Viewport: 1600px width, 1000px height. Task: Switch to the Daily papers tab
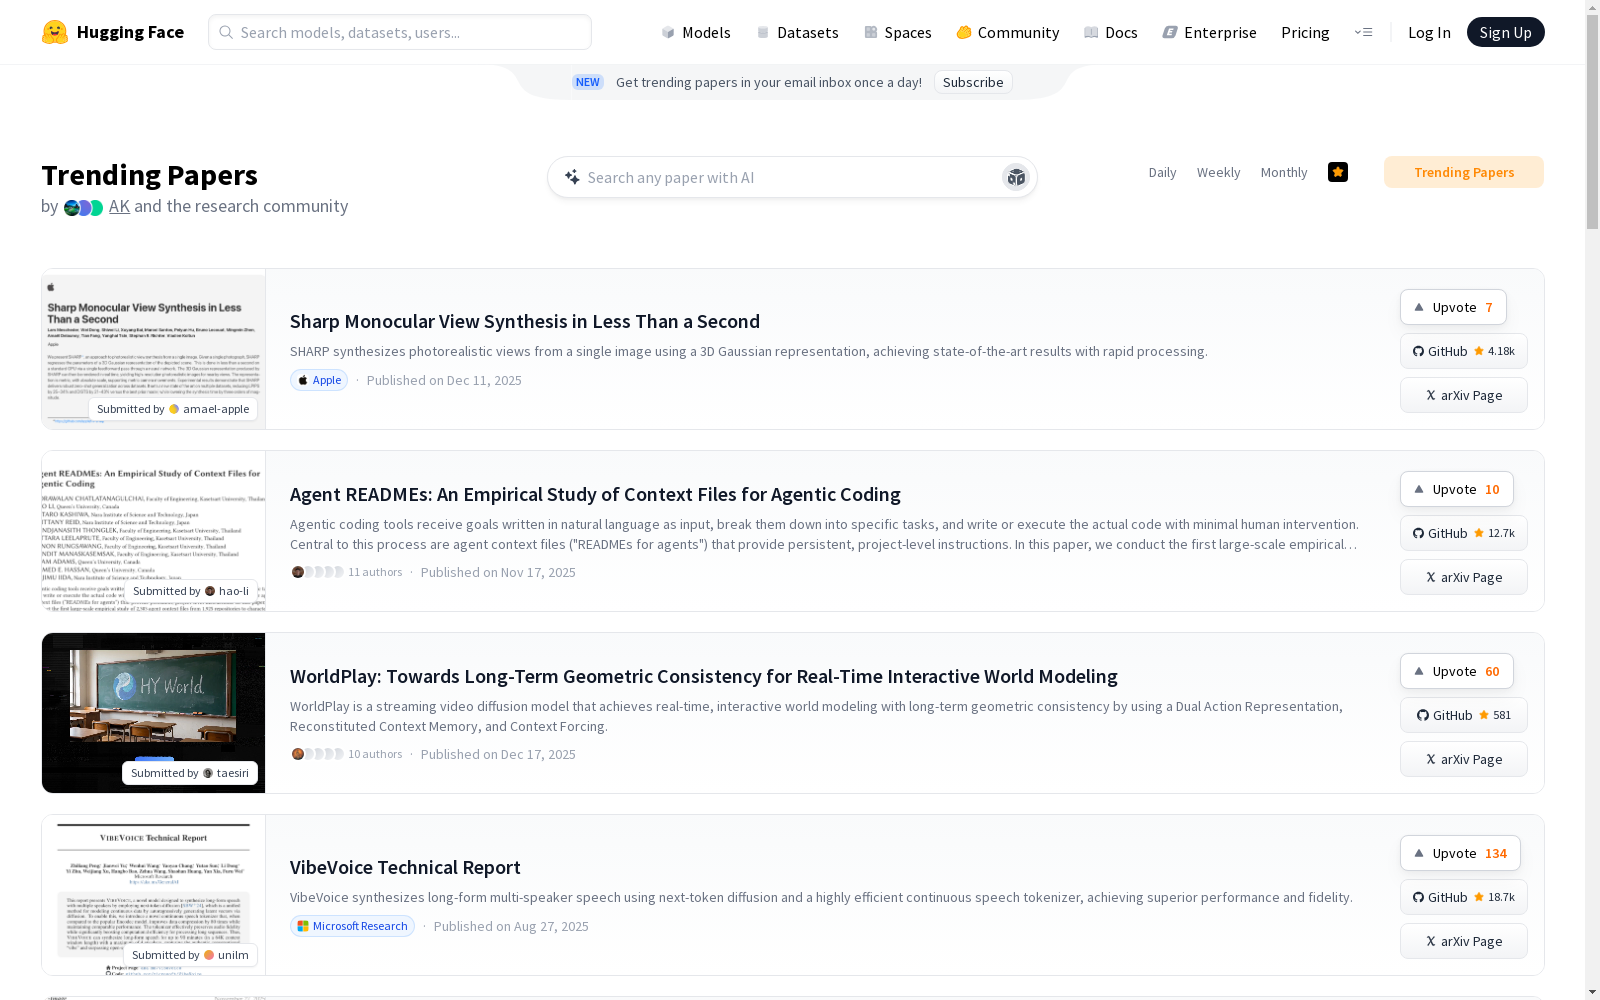point(1162,172)
